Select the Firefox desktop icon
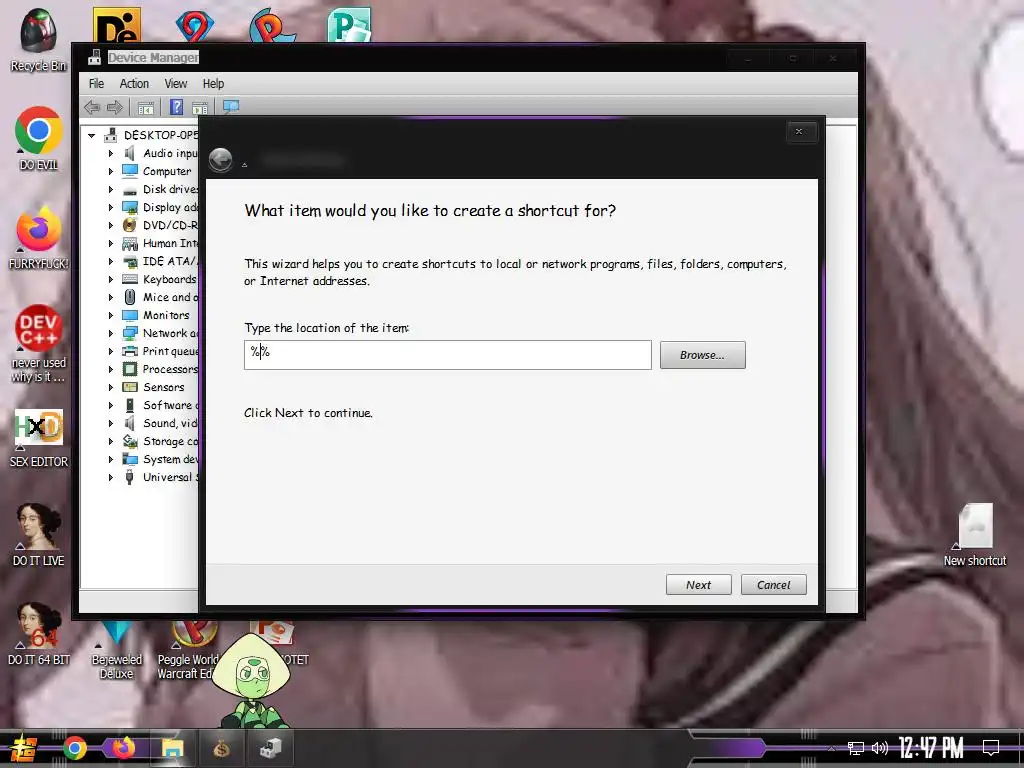Screen dimensions: 1024x768 (x=39, y=238)
